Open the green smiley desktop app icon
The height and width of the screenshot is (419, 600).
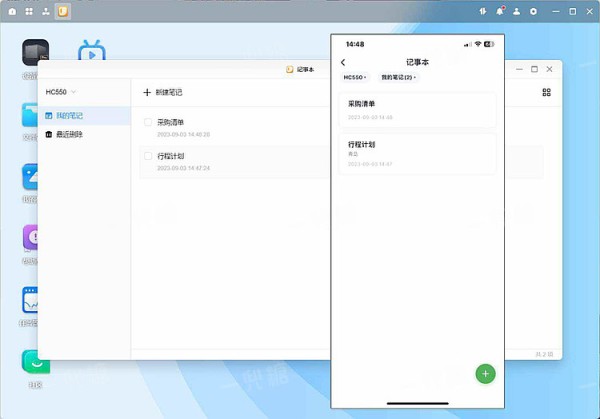[36, 361]
